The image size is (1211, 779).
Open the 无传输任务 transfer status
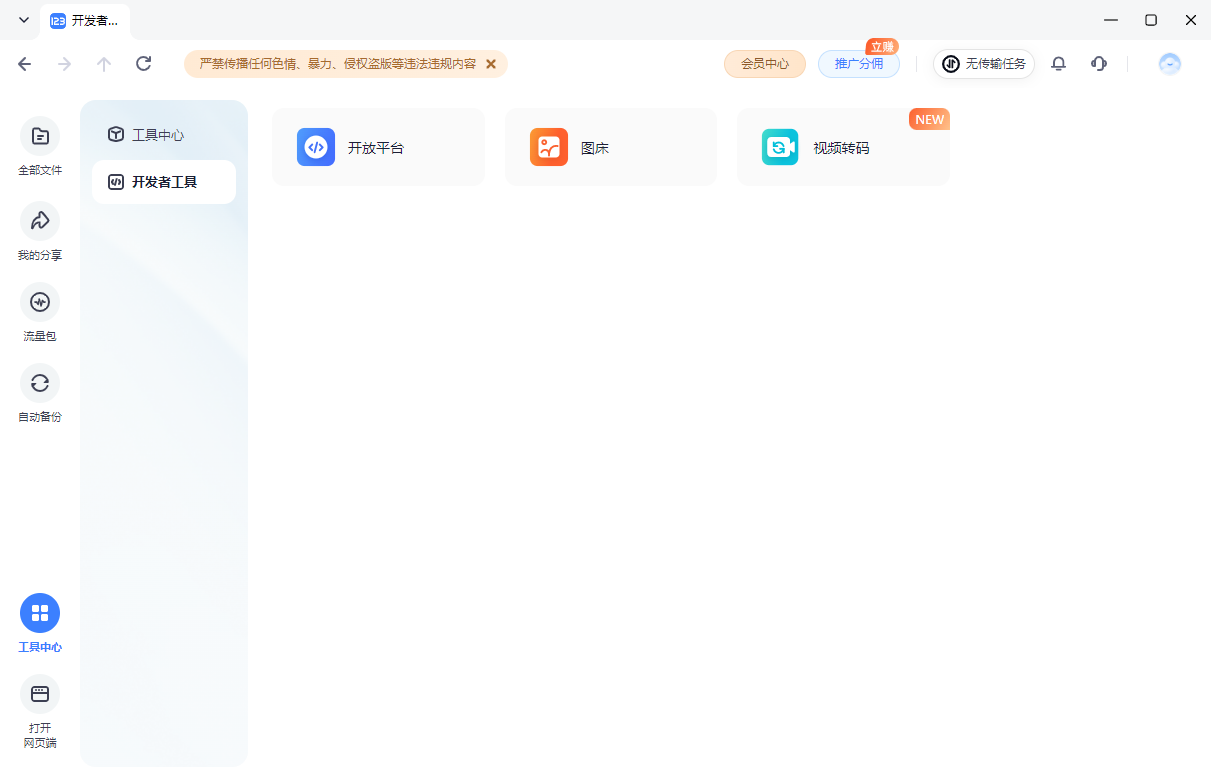point(984,64)
